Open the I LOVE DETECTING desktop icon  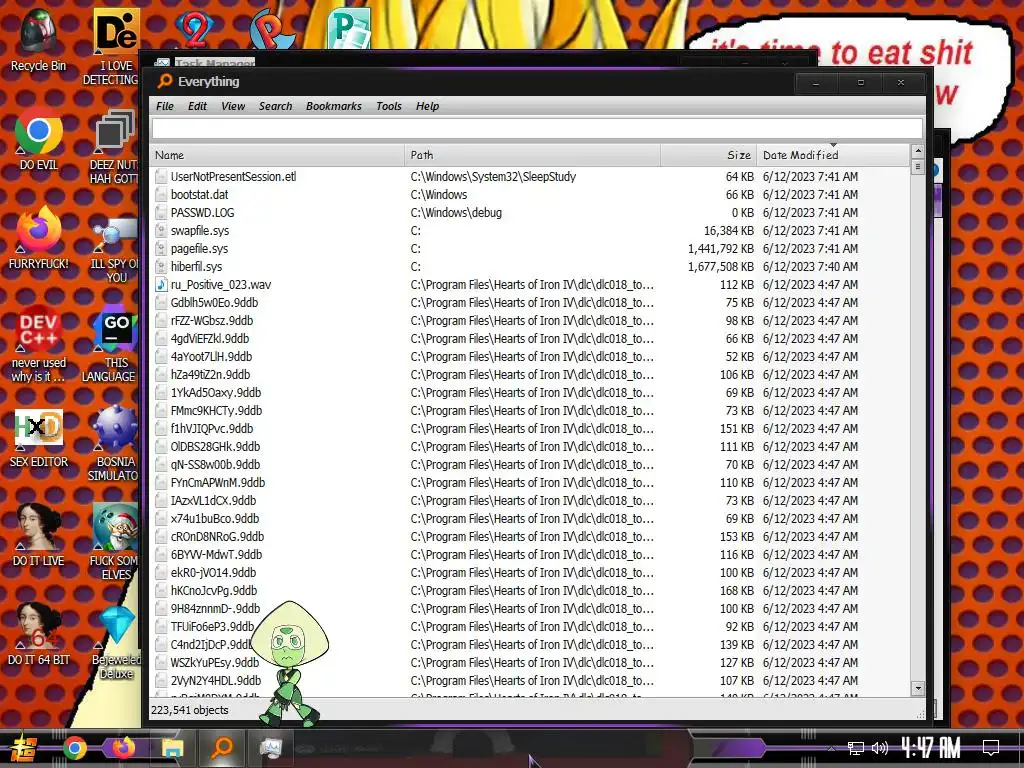pyautogui.click(x=115, y=47)
